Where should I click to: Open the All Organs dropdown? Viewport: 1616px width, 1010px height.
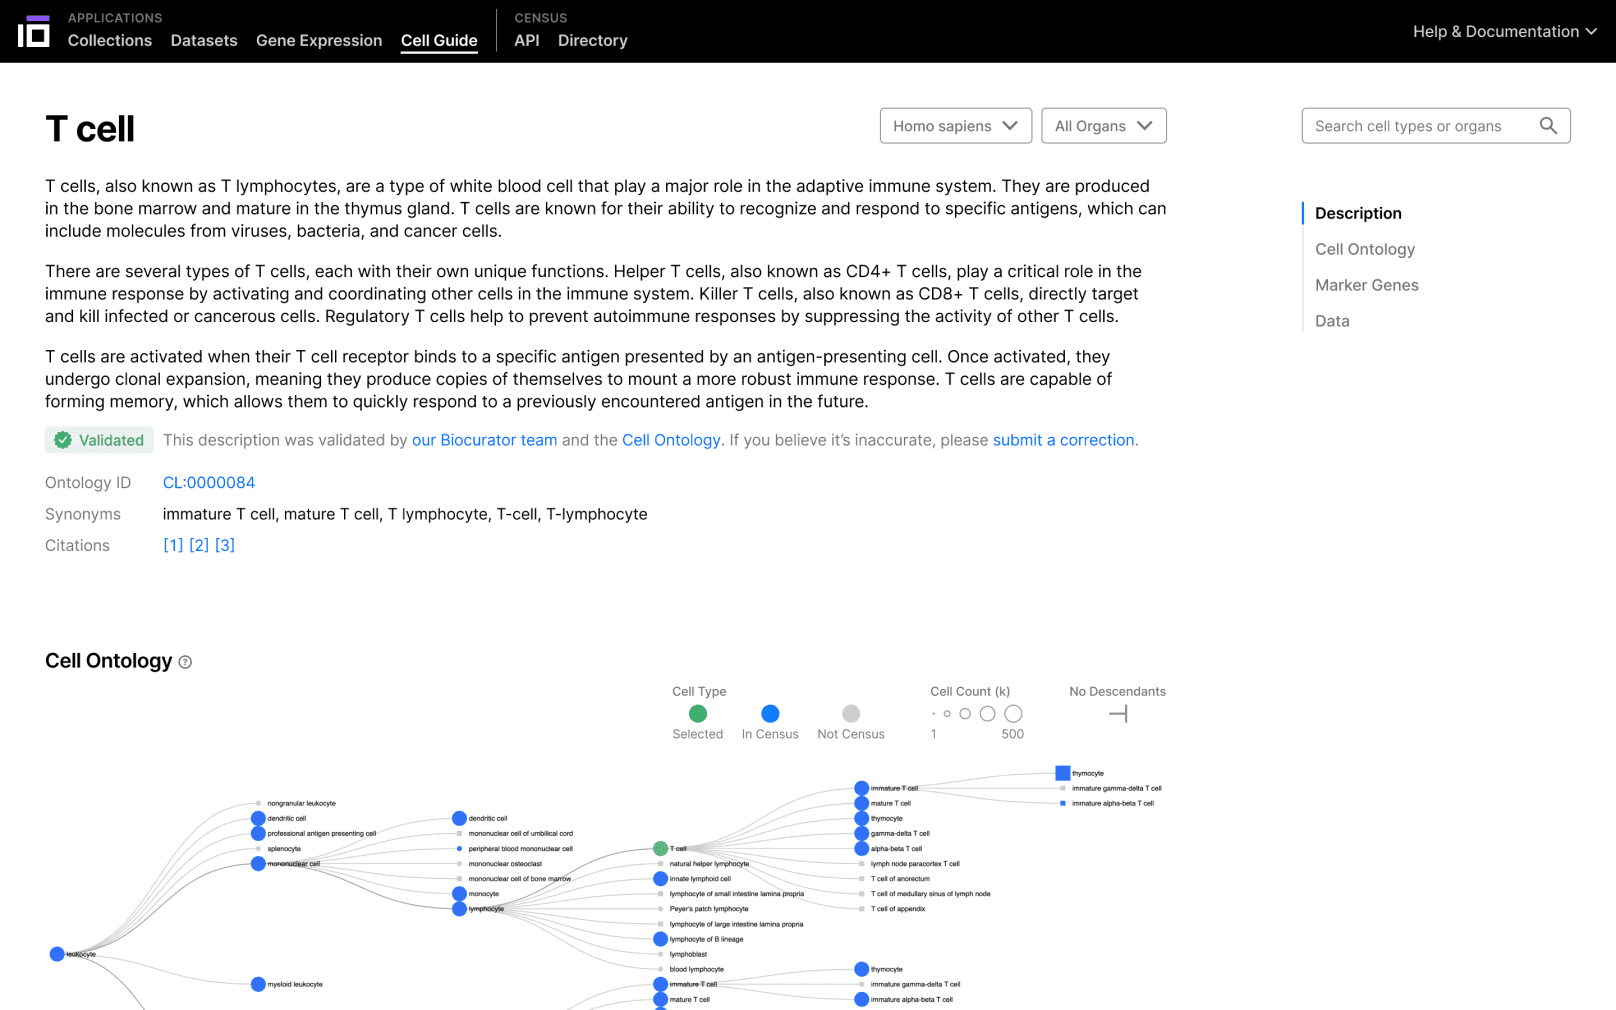click(x=1103, y=126)
